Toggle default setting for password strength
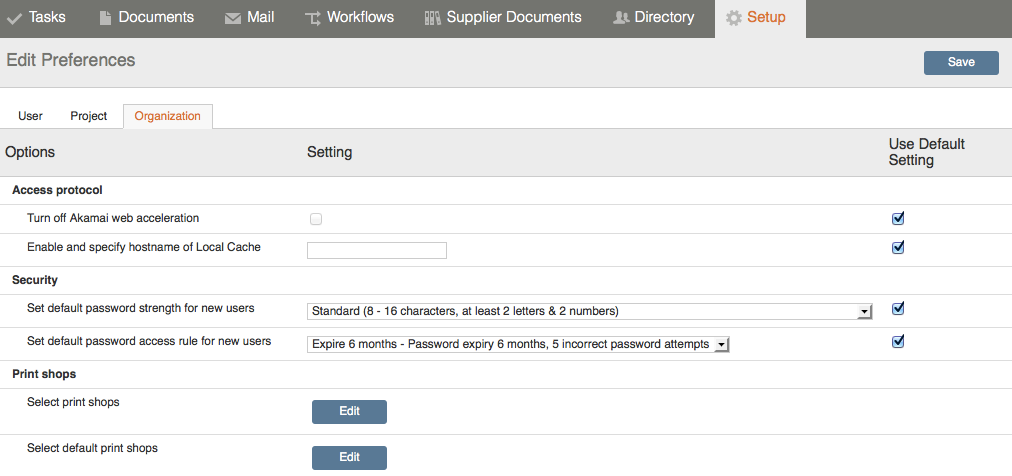The width and height of the screenshot is (1012, 476). coord(897,308)
